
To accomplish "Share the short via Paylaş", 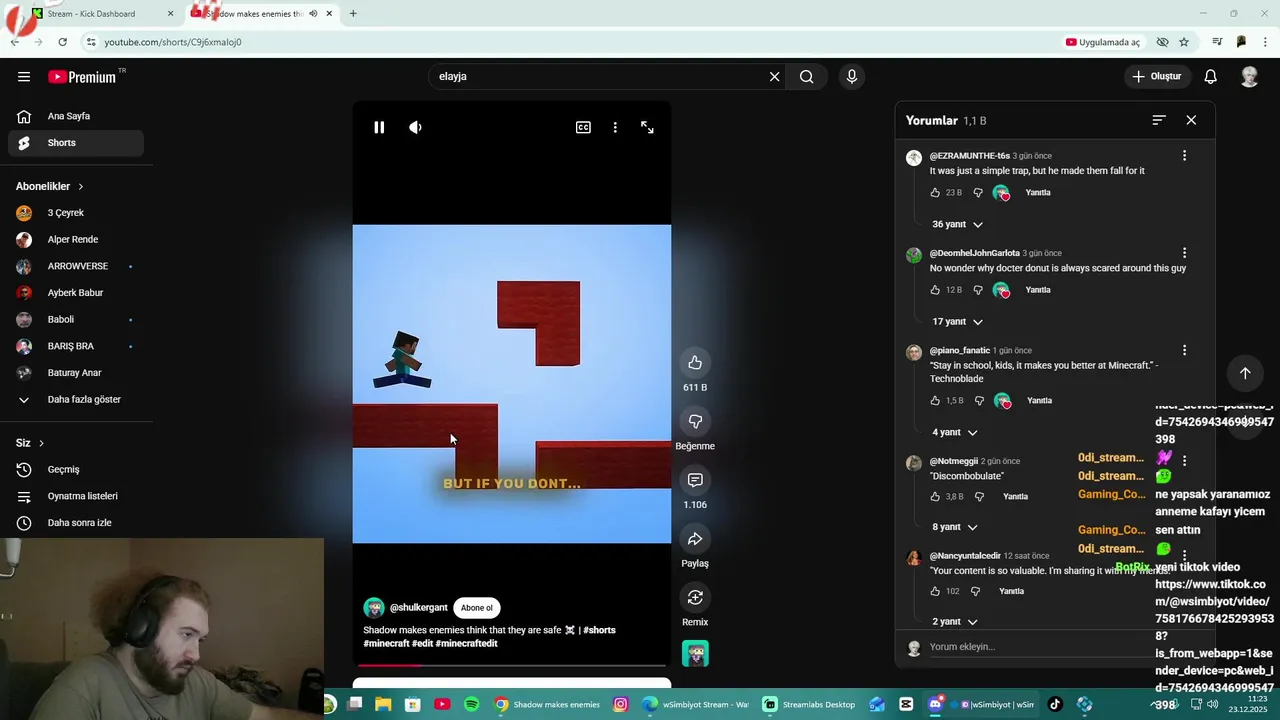I will pyautogui.click(x=695, y=539).
